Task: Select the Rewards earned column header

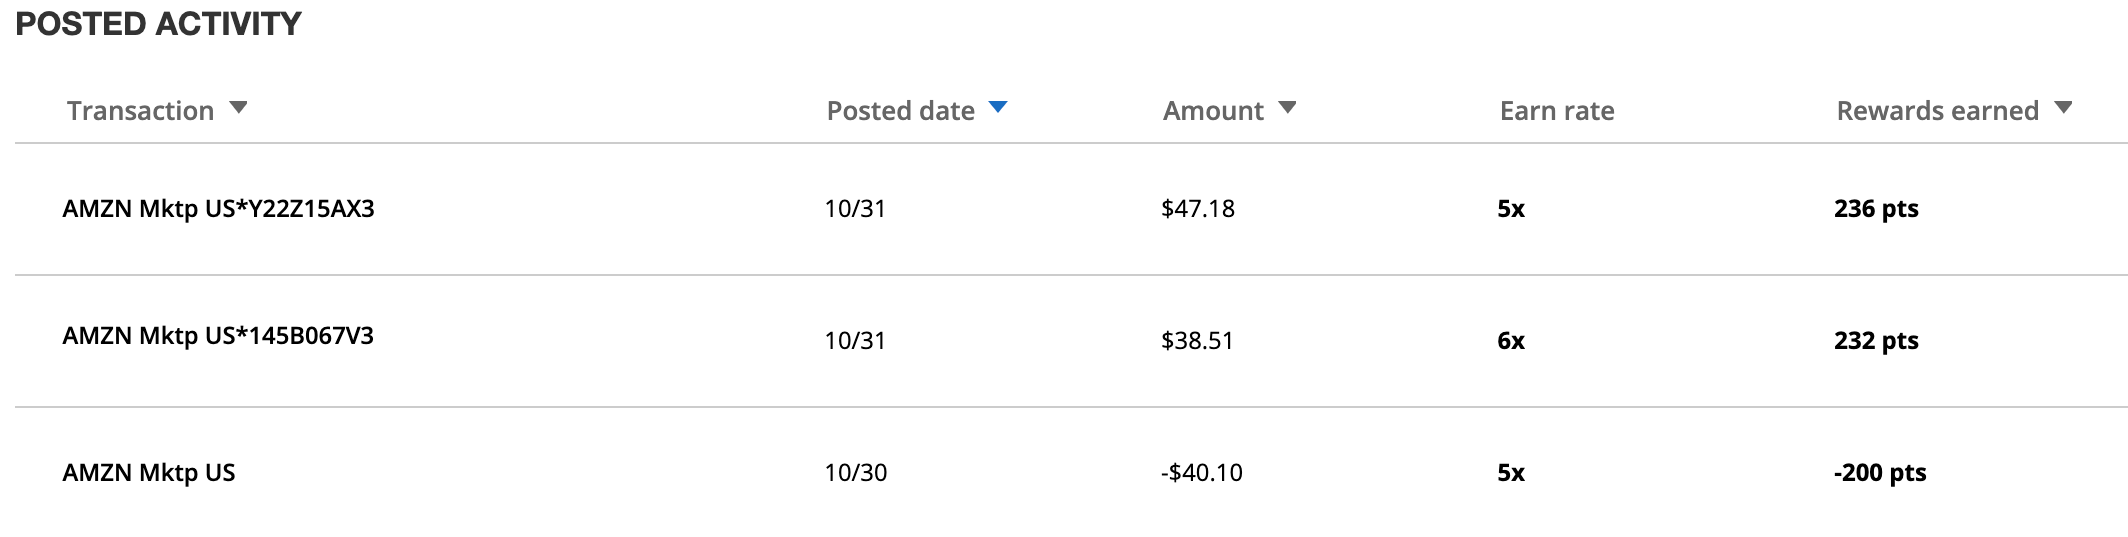Action: coord(1937,111)
